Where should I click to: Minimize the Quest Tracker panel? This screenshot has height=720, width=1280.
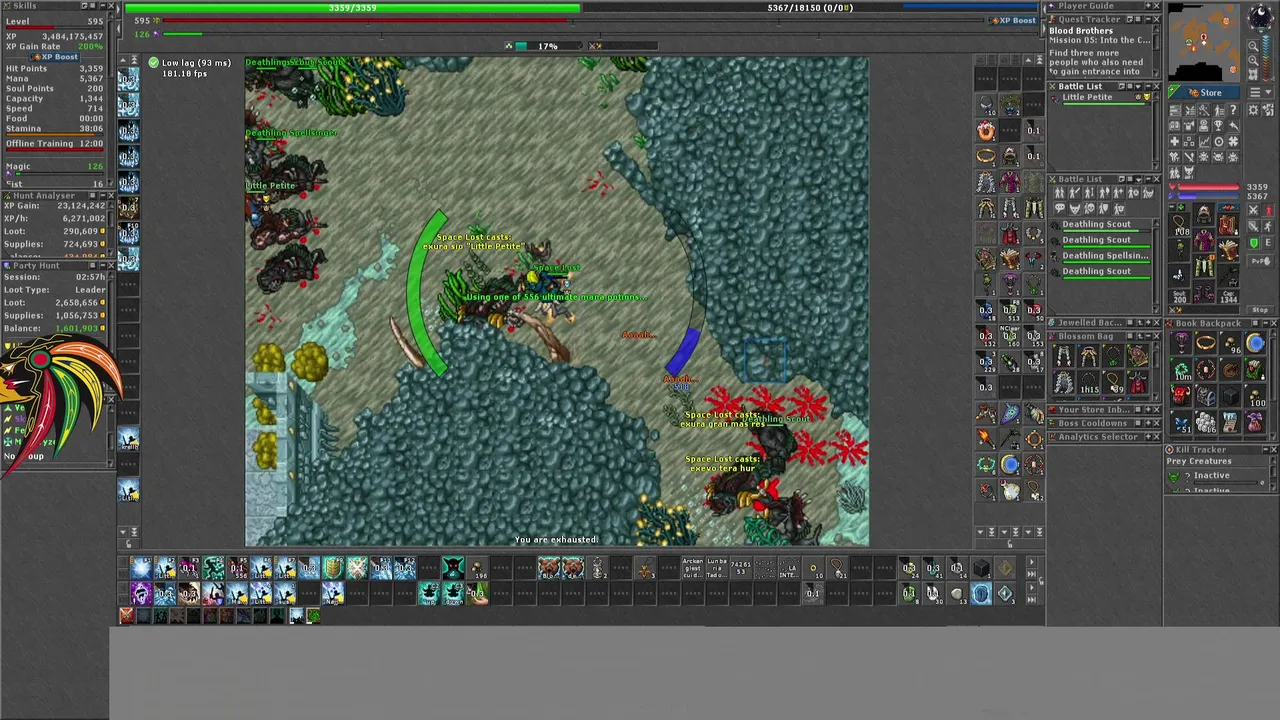tap(1148, 19)
